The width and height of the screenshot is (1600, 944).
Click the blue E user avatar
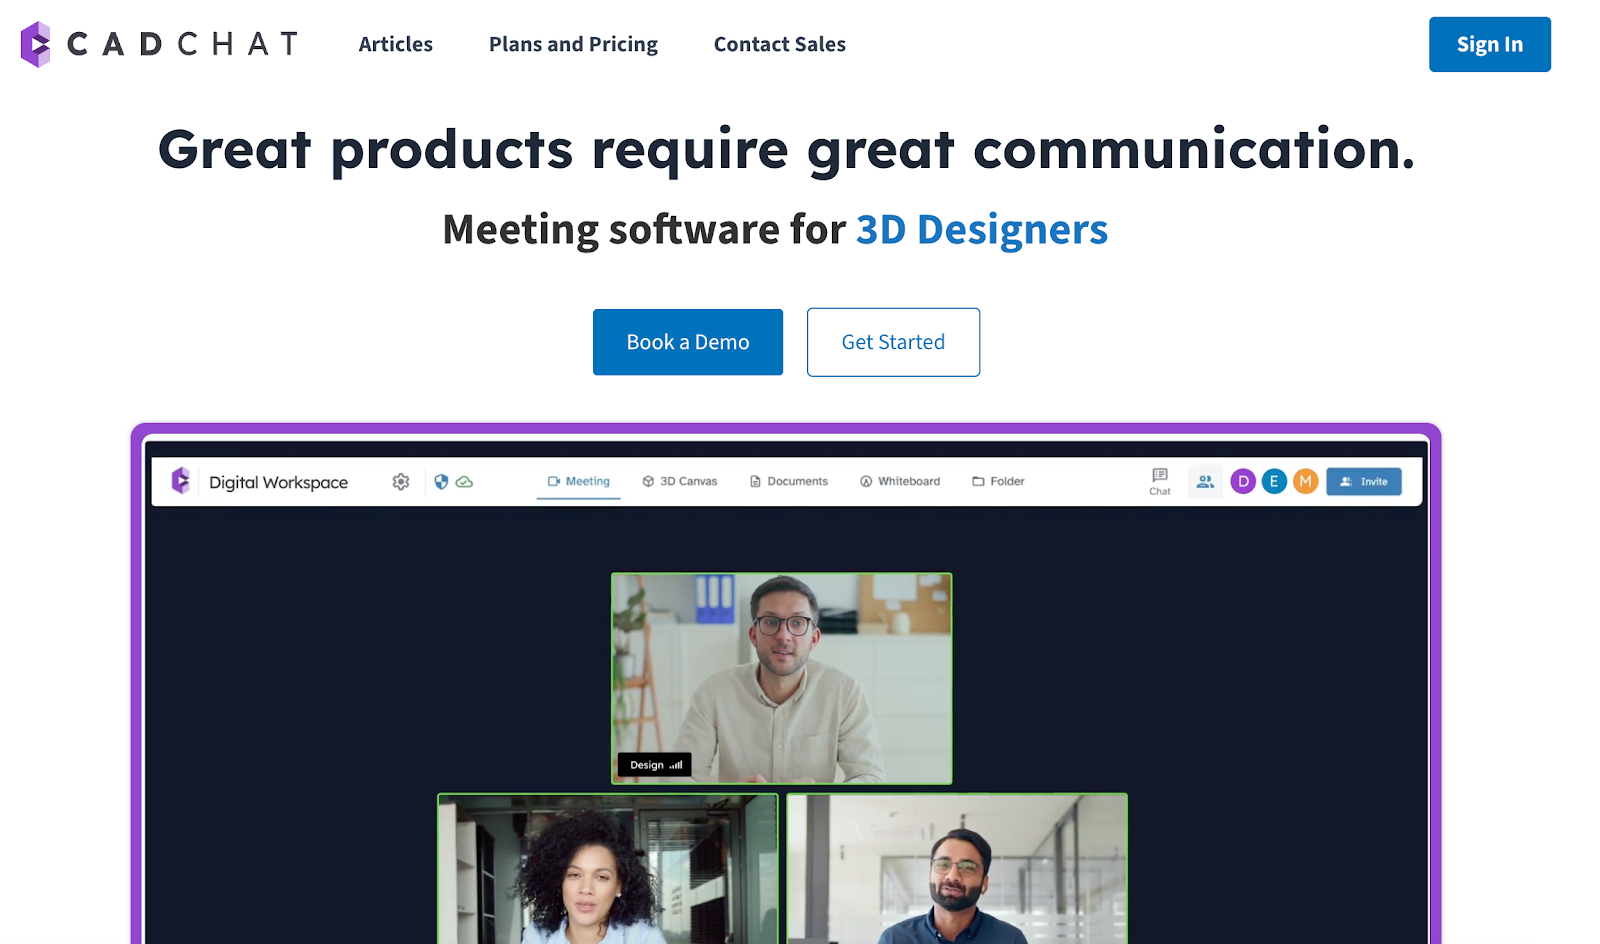pos(1274,482)
